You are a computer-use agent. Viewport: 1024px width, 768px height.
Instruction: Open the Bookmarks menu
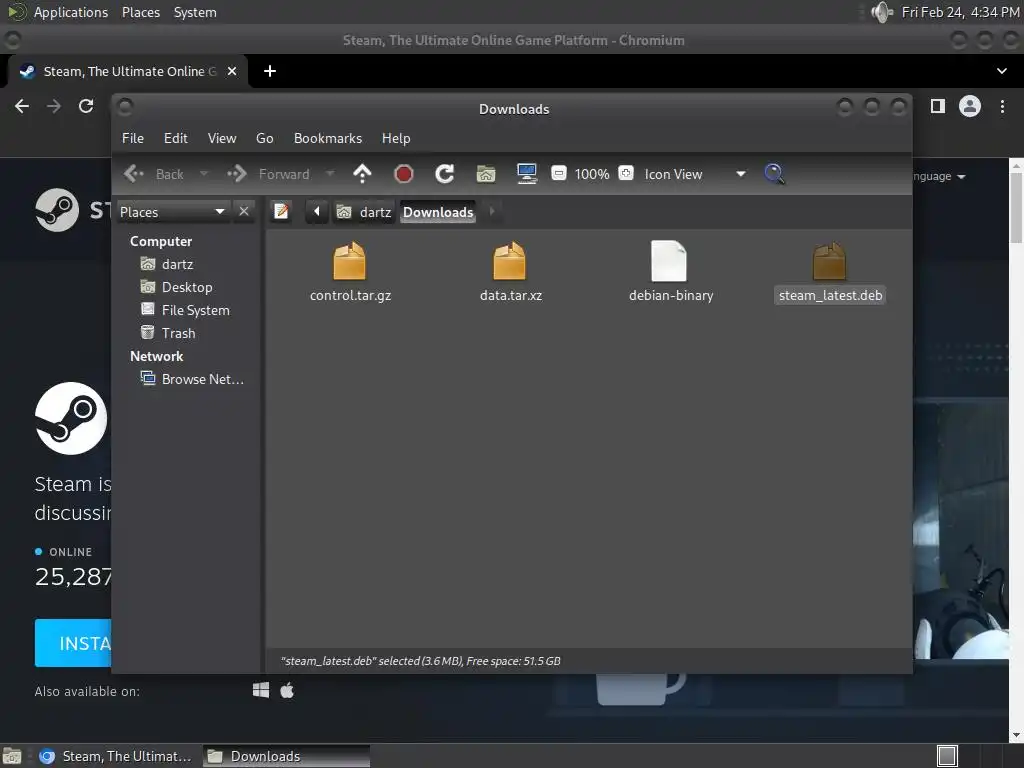pyautogui.click(x=328, y=138)
